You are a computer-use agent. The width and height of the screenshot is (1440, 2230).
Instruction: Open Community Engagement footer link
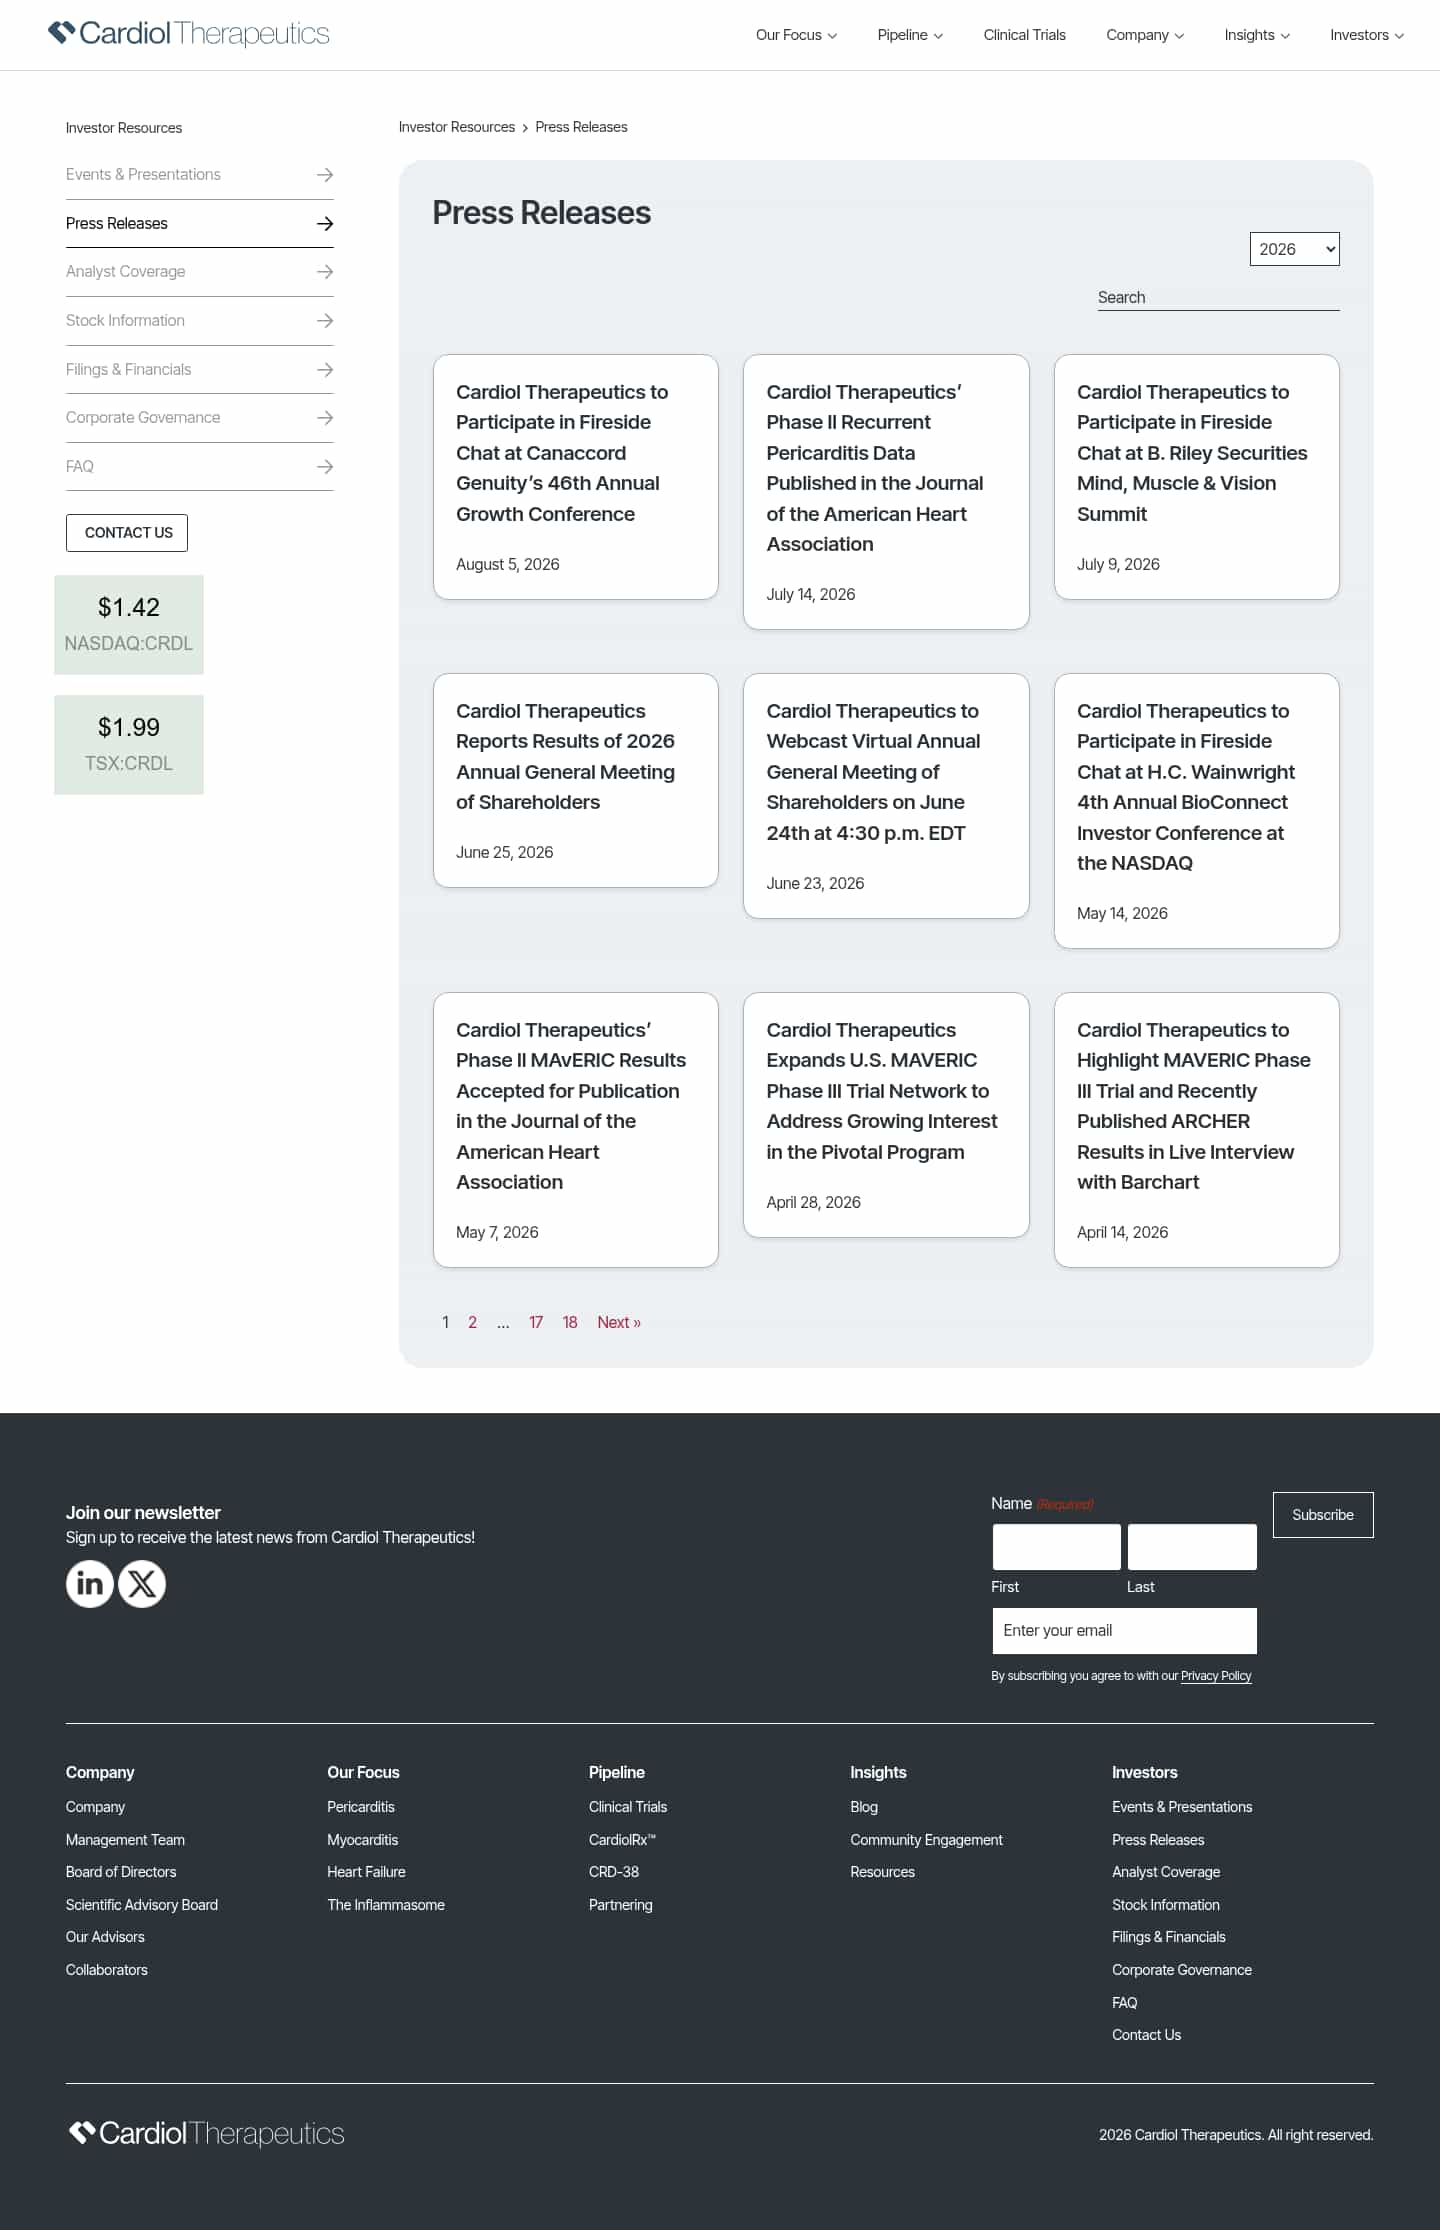coord(926,1840)
